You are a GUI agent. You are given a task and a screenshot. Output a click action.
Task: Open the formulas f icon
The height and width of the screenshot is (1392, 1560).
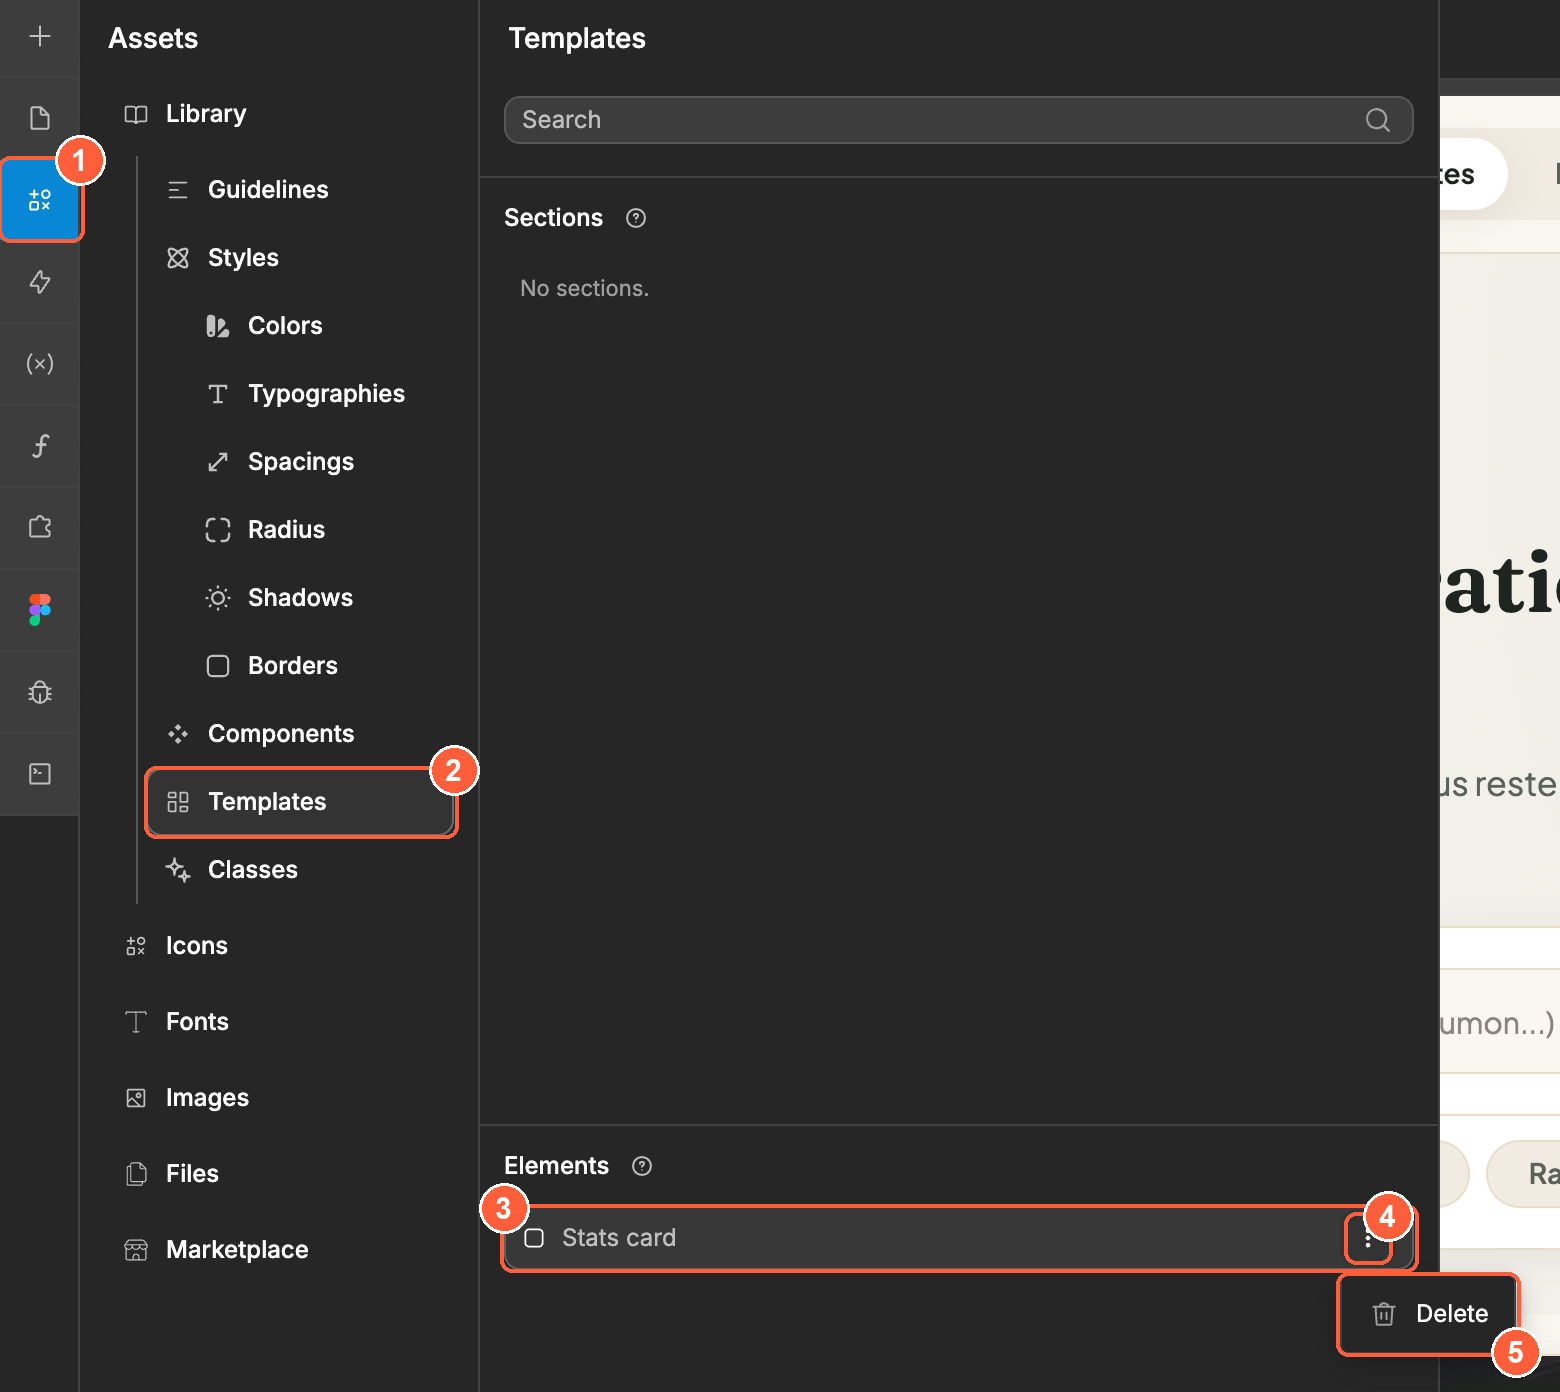click(x=40, y=446)
